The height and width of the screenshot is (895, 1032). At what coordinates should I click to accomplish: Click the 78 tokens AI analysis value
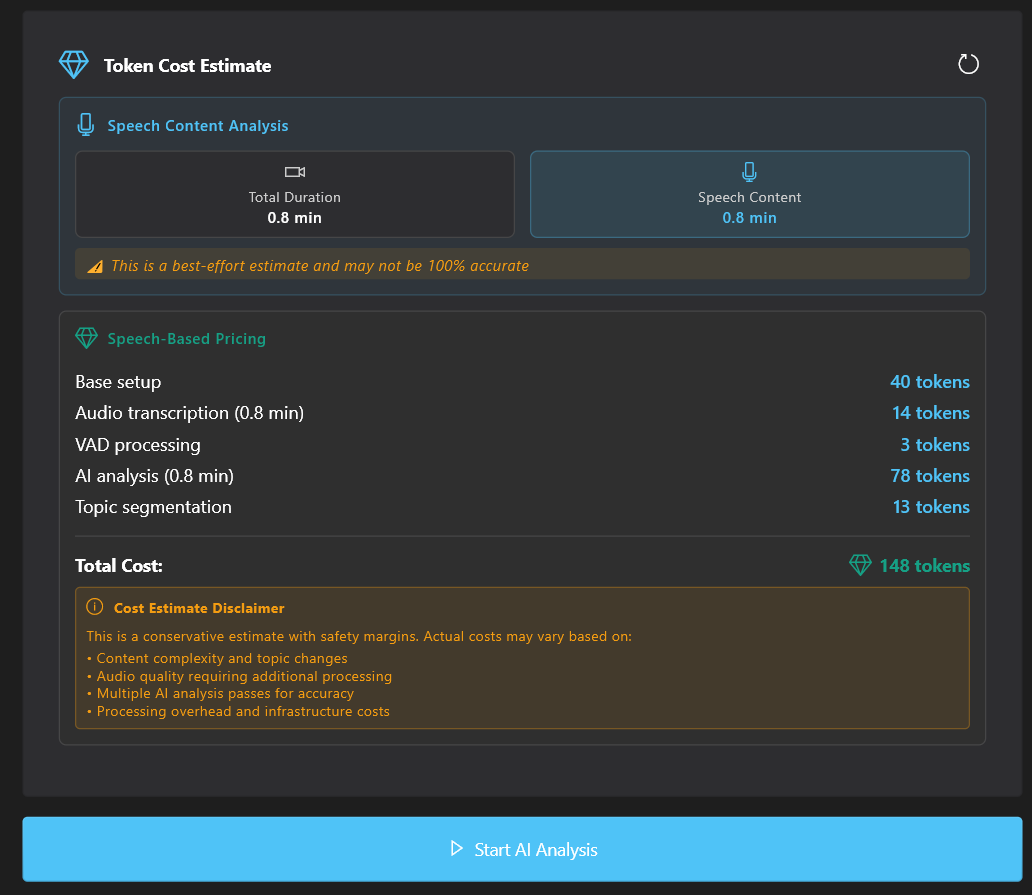[x=930, y=476]
